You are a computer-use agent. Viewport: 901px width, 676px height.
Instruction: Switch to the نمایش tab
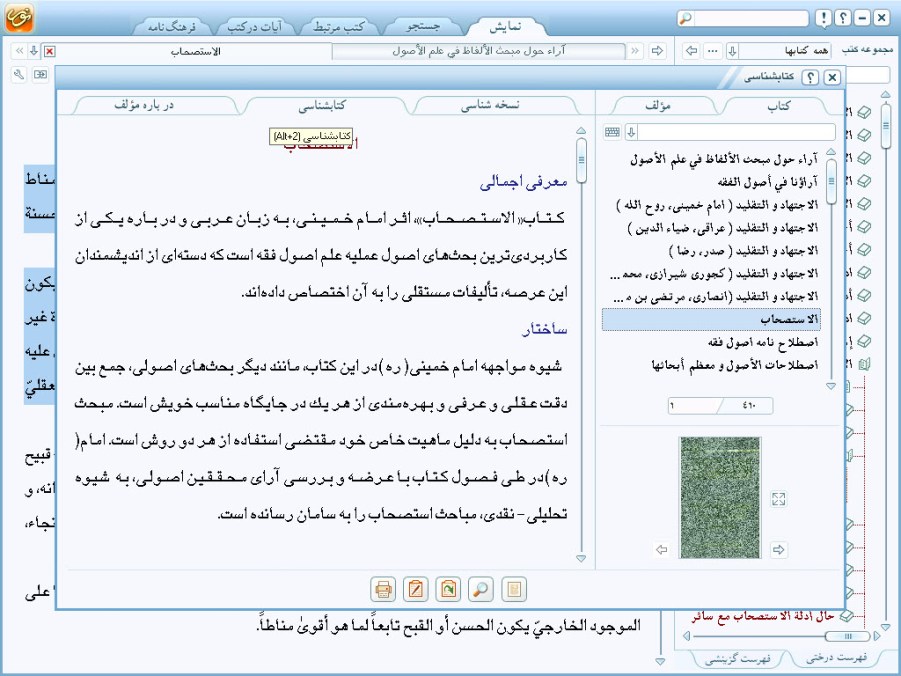pyautogui.click(x=505, y=26)
